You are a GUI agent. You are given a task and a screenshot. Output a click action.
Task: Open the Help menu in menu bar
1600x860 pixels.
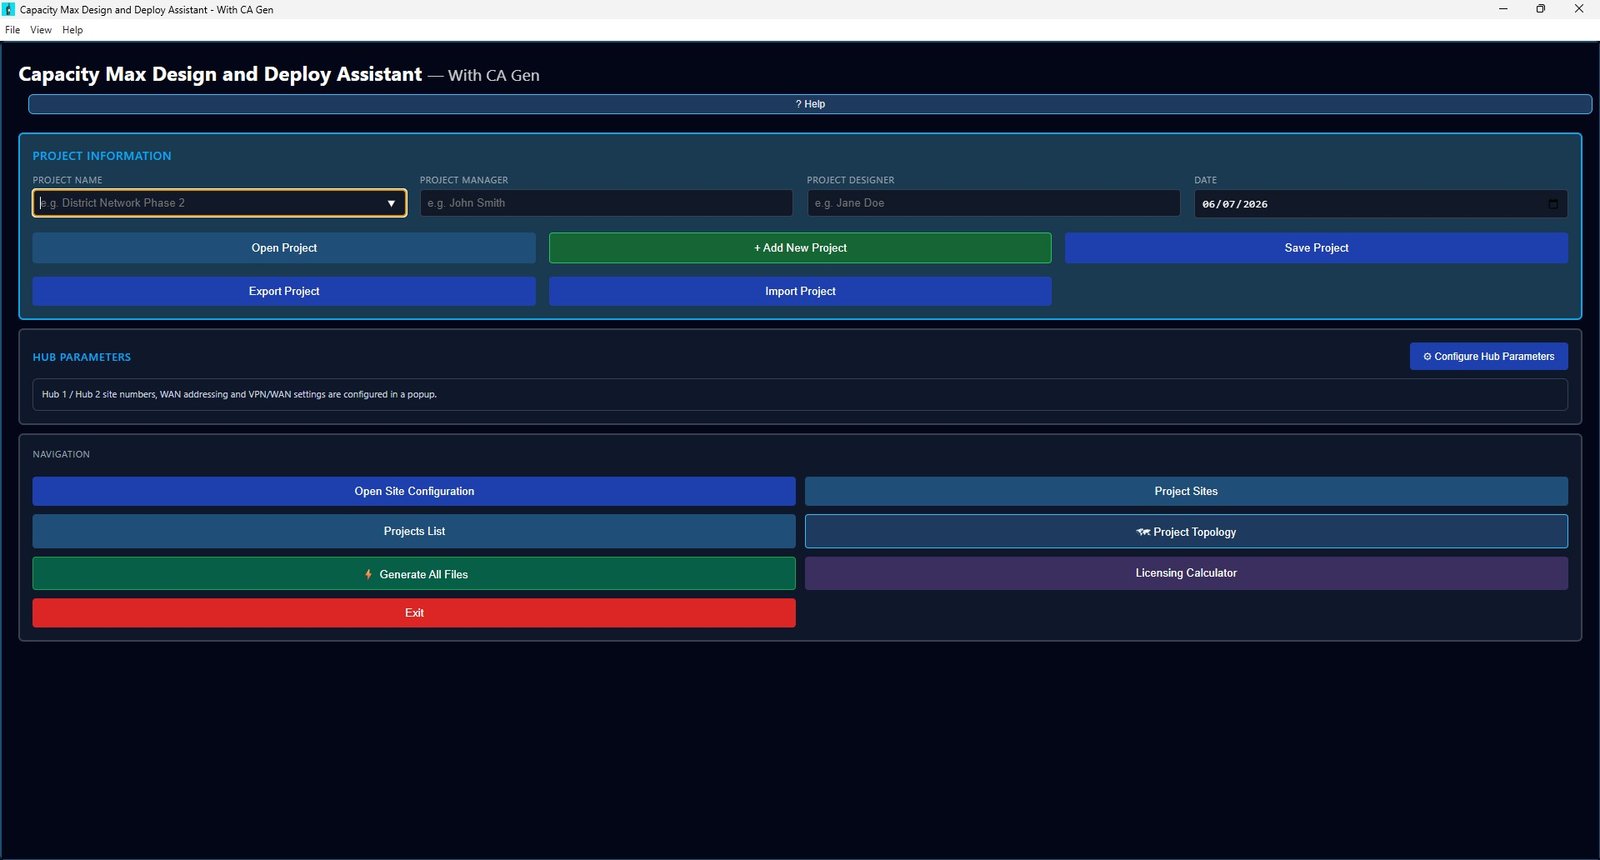72,30
